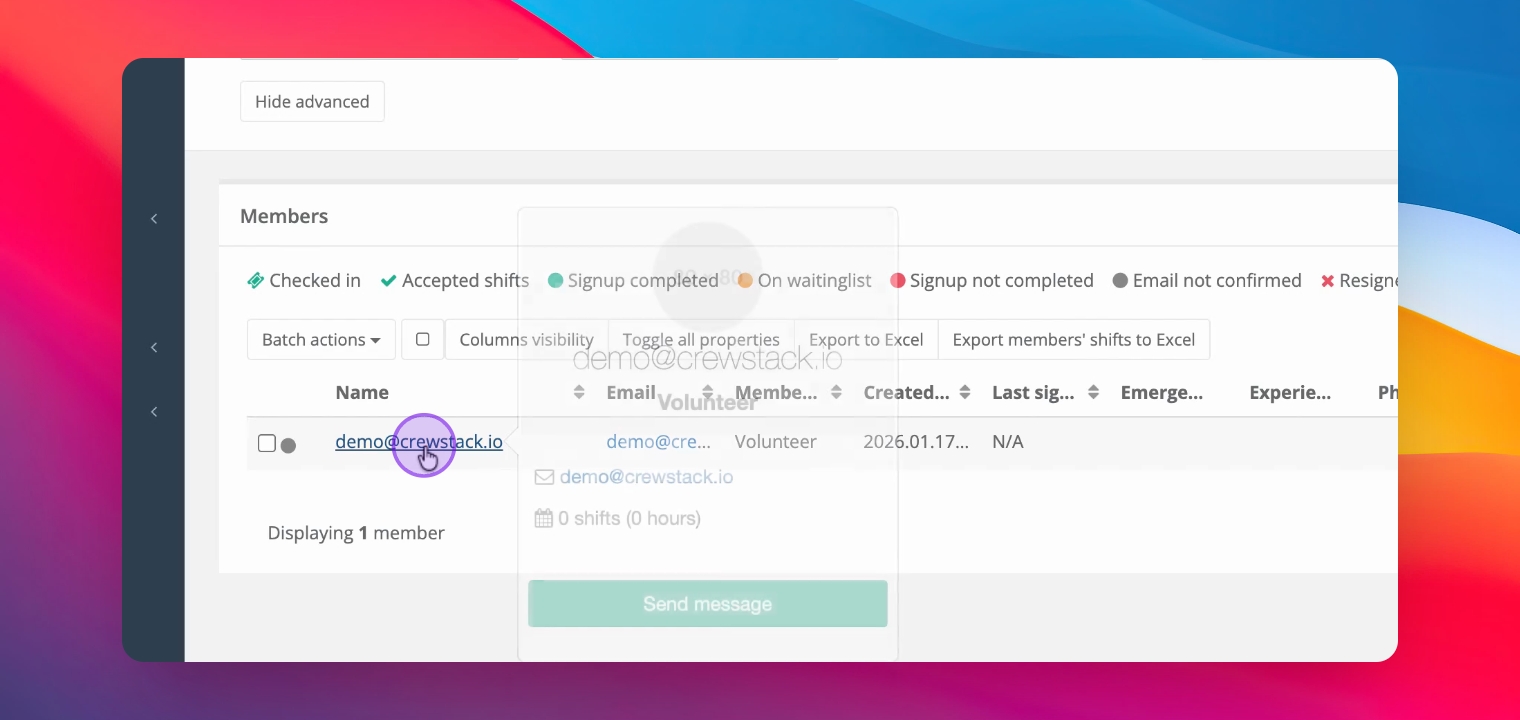Export the members list to Excel
This screenshot has width=1520, height=720.
tap(866, 339)
